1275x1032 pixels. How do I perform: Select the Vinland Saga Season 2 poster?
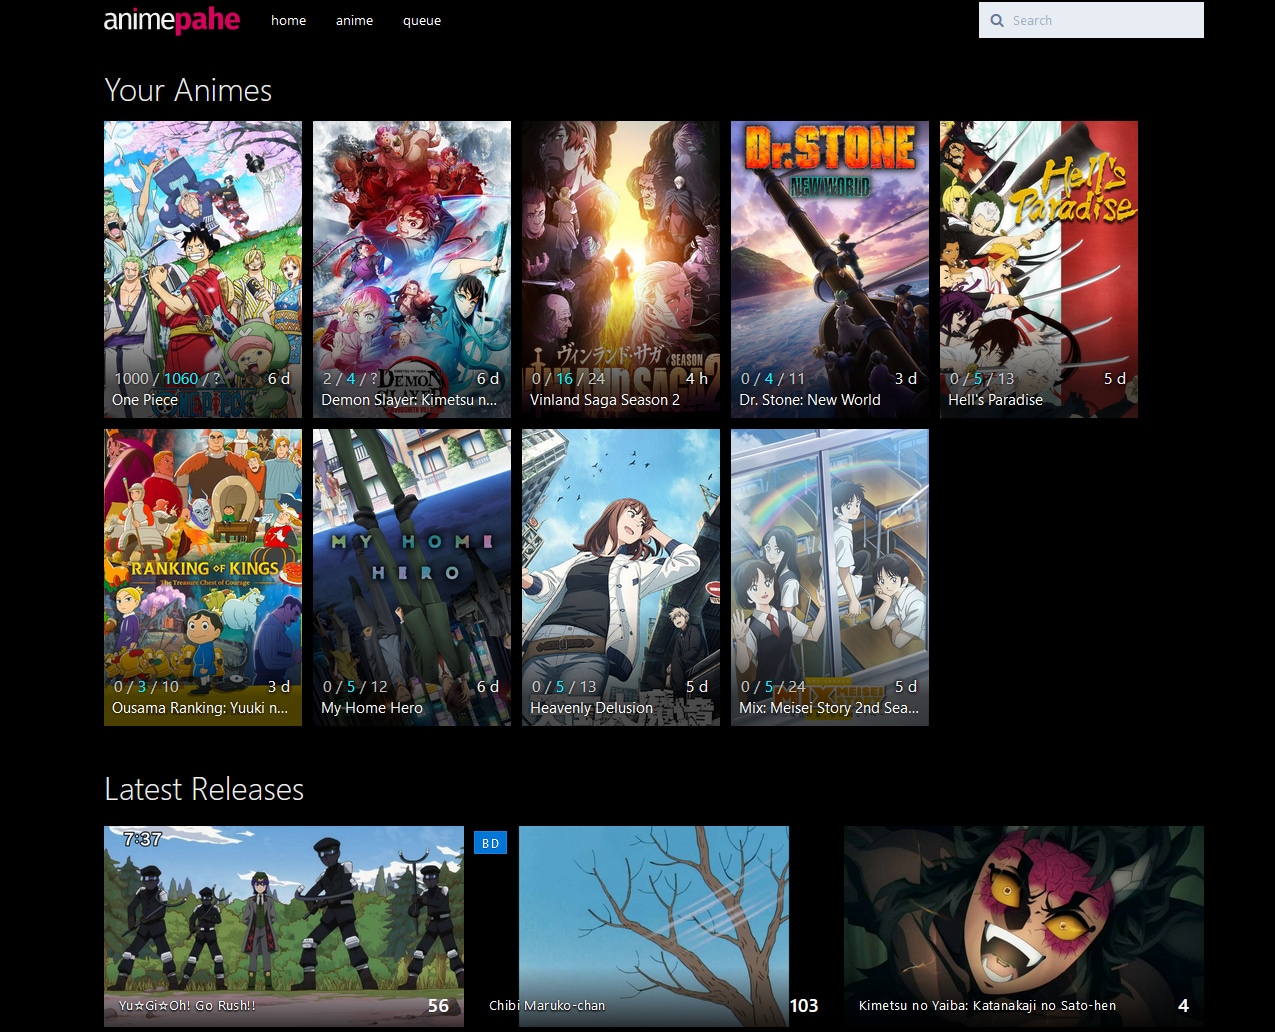620,250
